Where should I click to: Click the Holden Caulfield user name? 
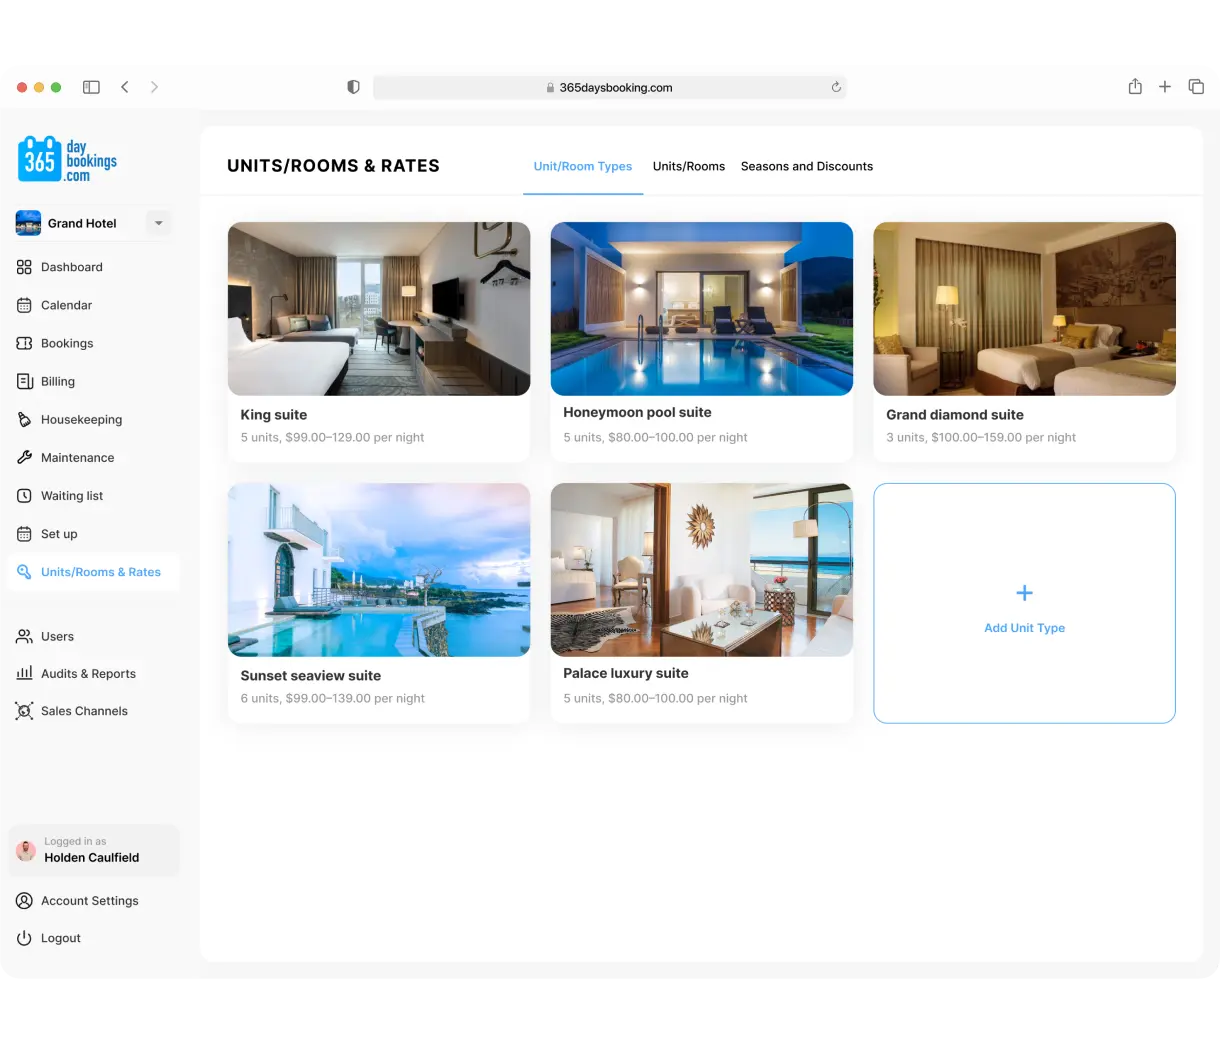coord(92,857)
